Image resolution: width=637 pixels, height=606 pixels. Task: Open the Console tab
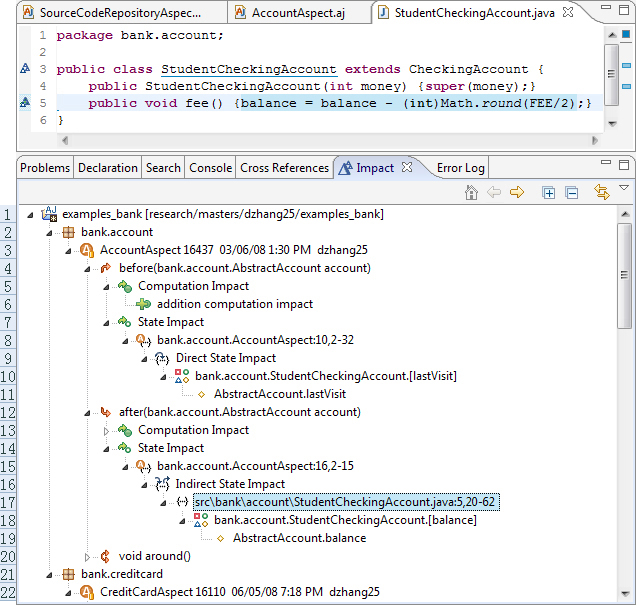pyautogui.click(x=210, y=168)
